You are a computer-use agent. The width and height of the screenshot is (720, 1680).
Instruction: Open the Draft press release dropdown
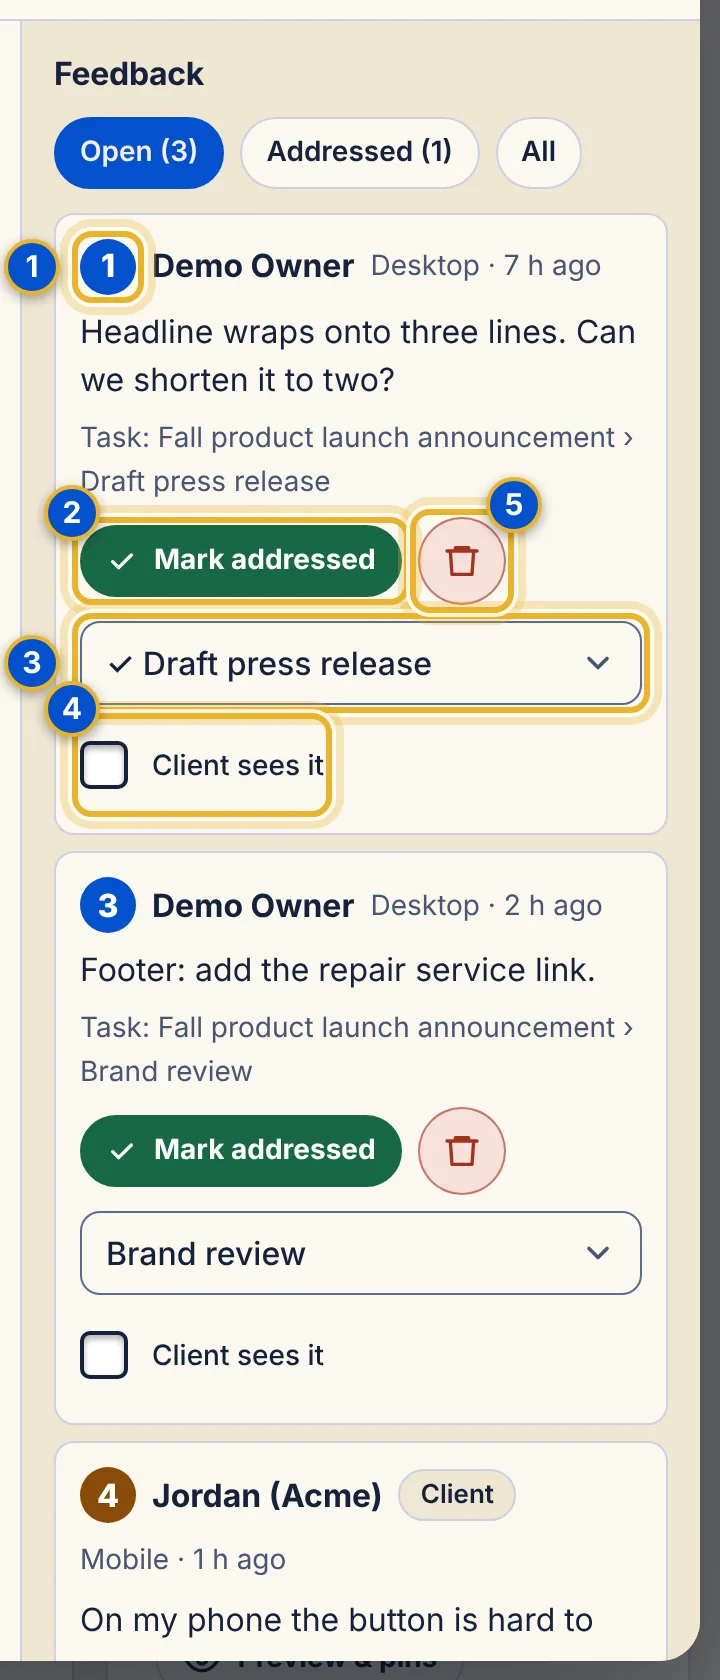tap(361, 664)
